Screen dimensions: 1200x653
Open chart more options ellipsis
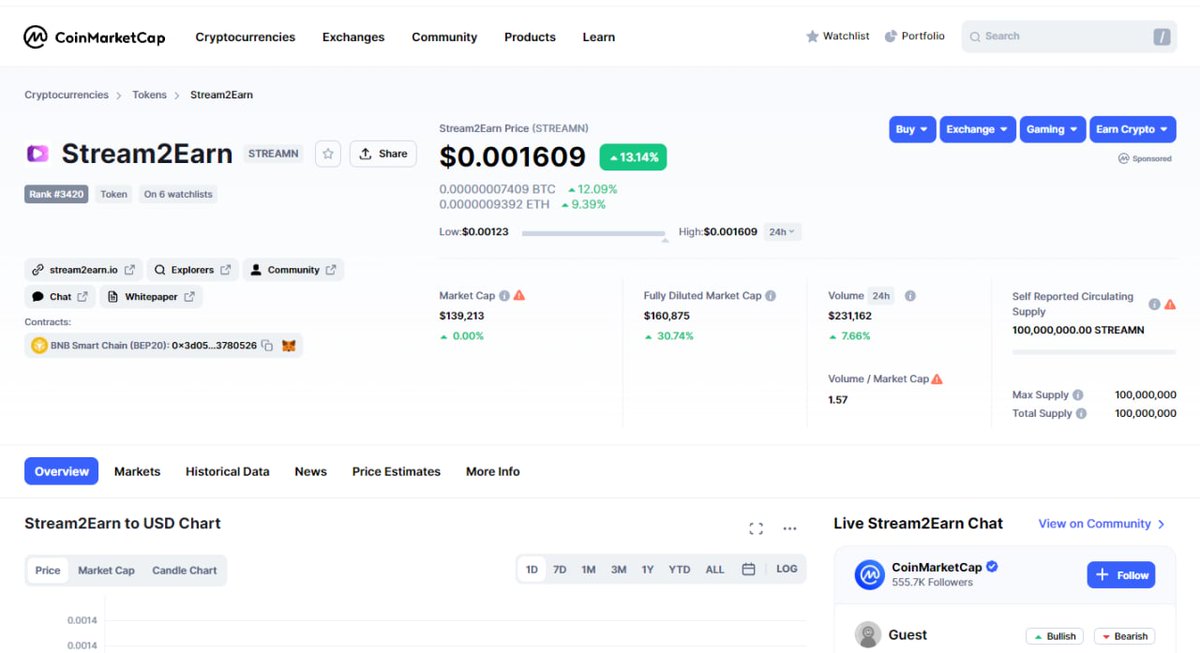(790, 528)
